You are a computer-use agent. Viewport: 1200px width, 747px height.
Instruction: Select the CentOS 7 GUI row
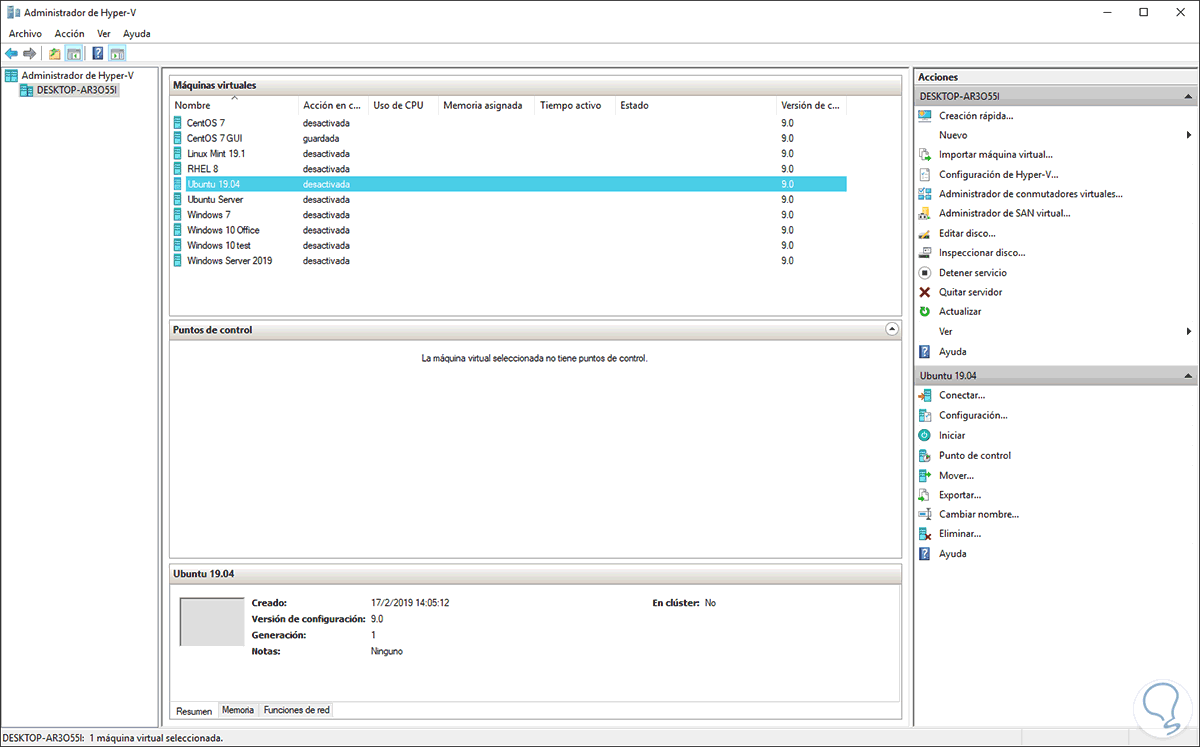pyautogui.click(x=508, y=138)
